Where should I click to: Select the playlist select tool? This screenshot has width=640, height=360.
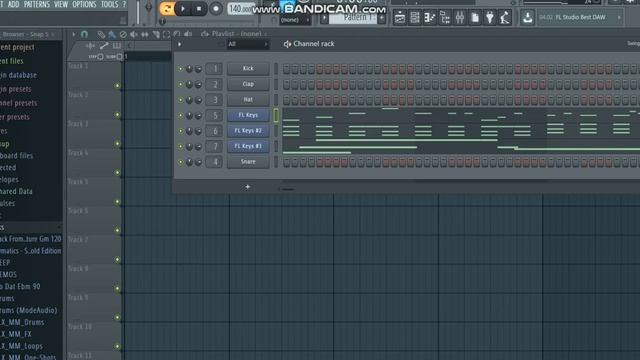tap(166, 35)
